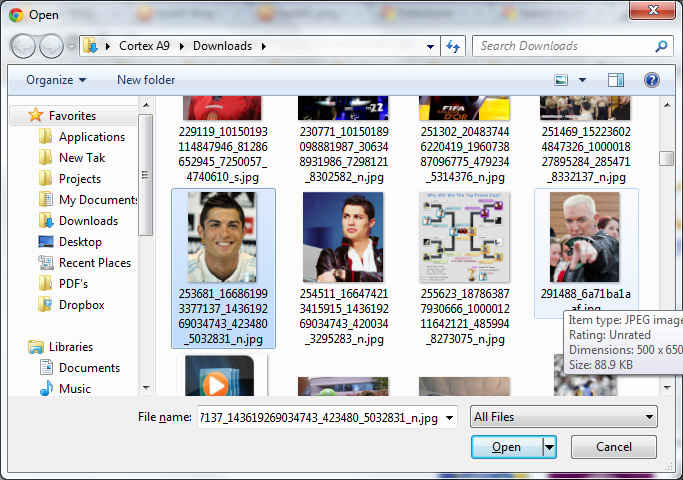
Task: Click the Back navigation arrow
Action: point(24,46)
